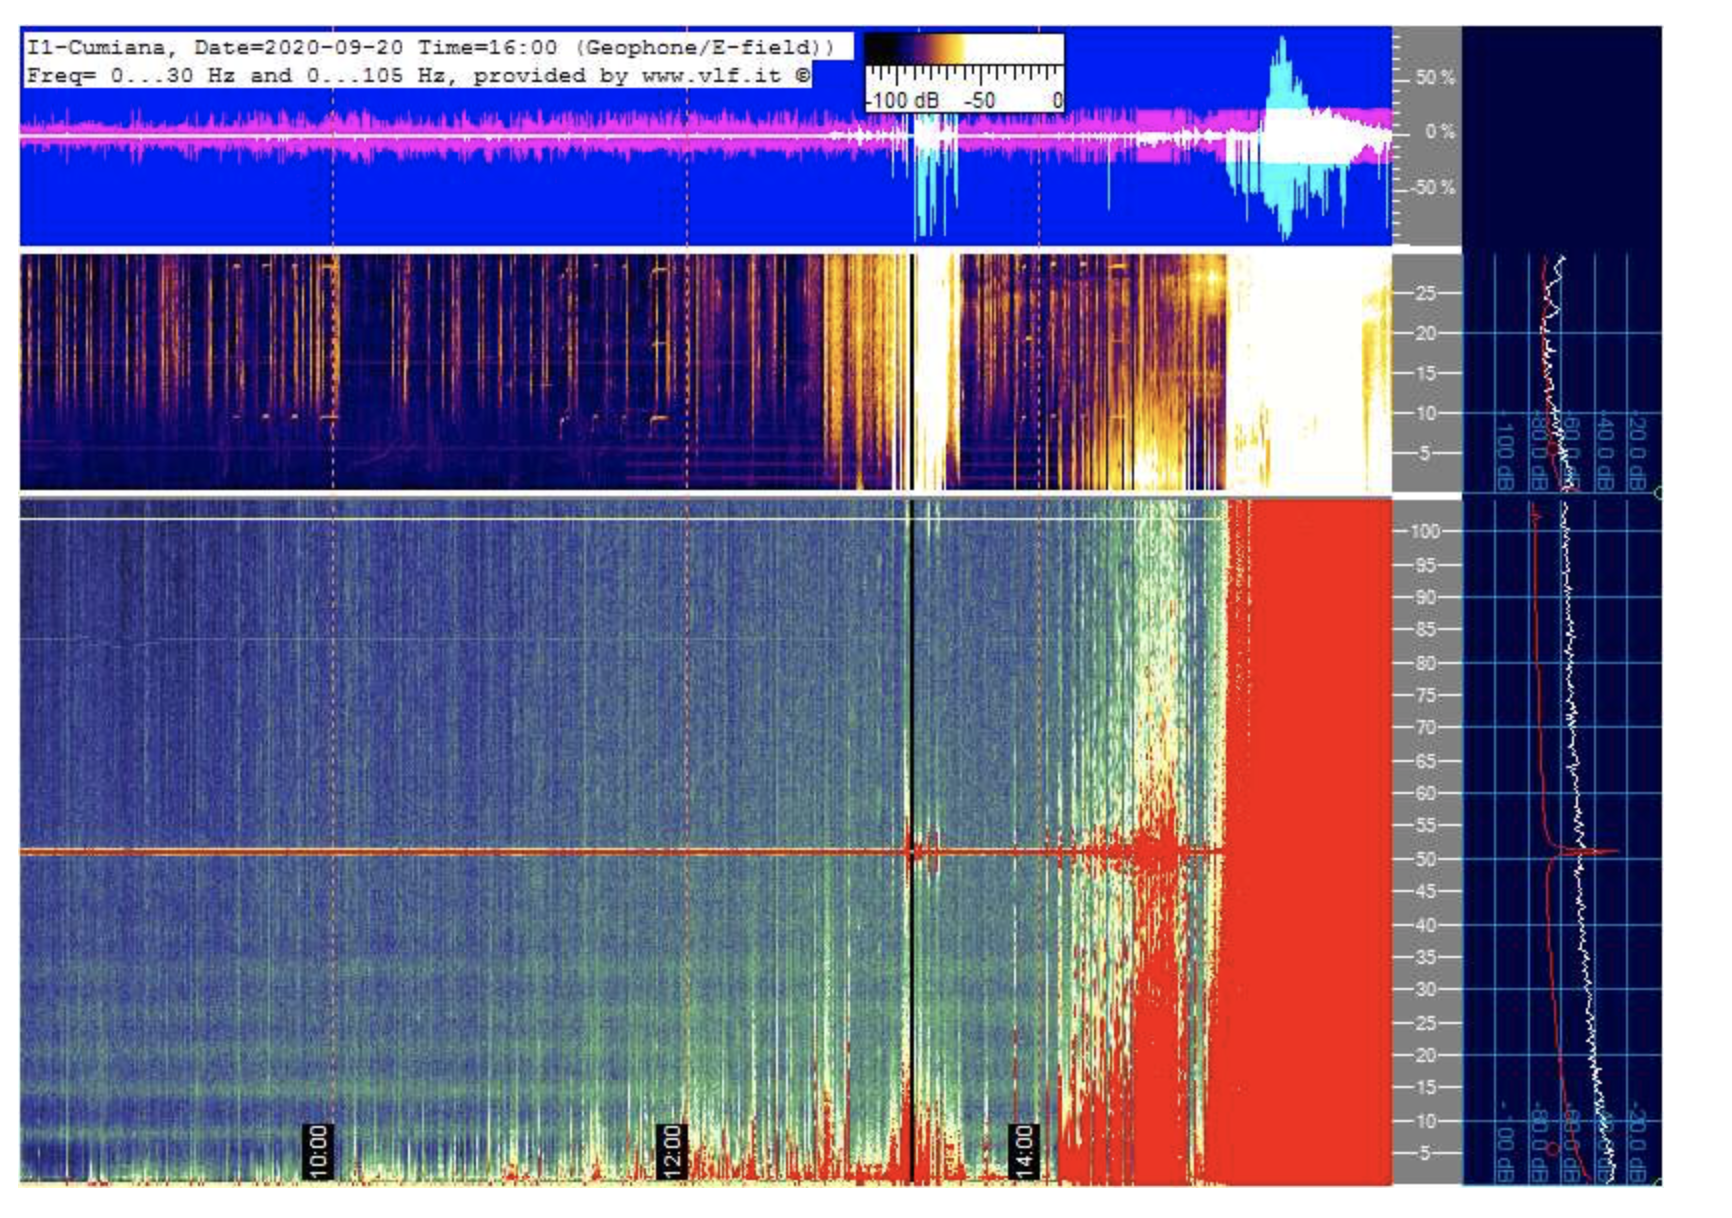Click the 90 Hz tick on the lower axis
The height and width of the screenshot is (1218, 1732).
[1424, 597]
